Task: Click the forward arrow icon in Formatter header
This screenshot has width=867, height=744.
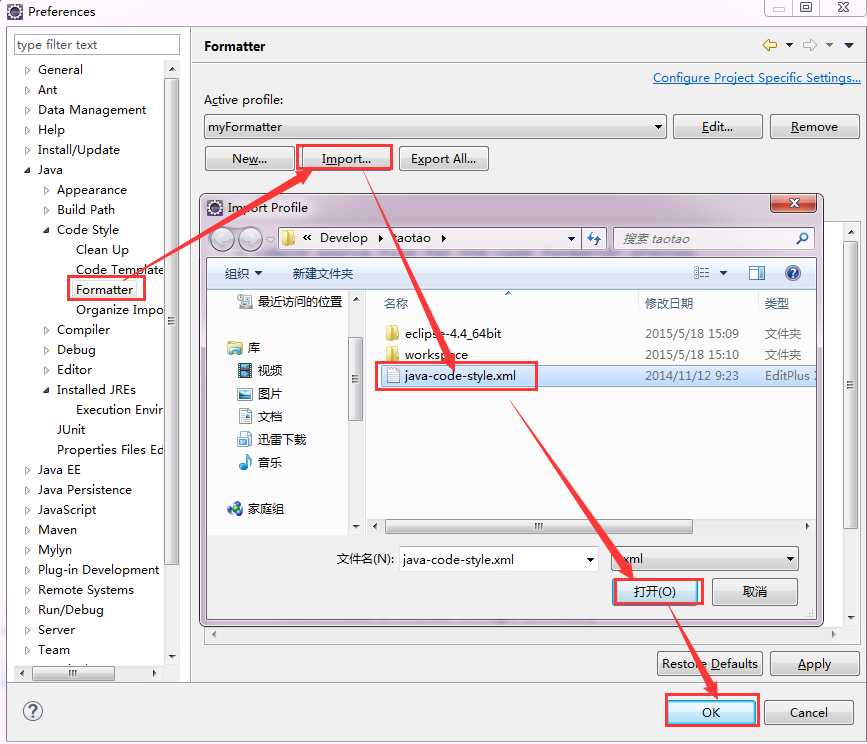Action: point(809,45)
